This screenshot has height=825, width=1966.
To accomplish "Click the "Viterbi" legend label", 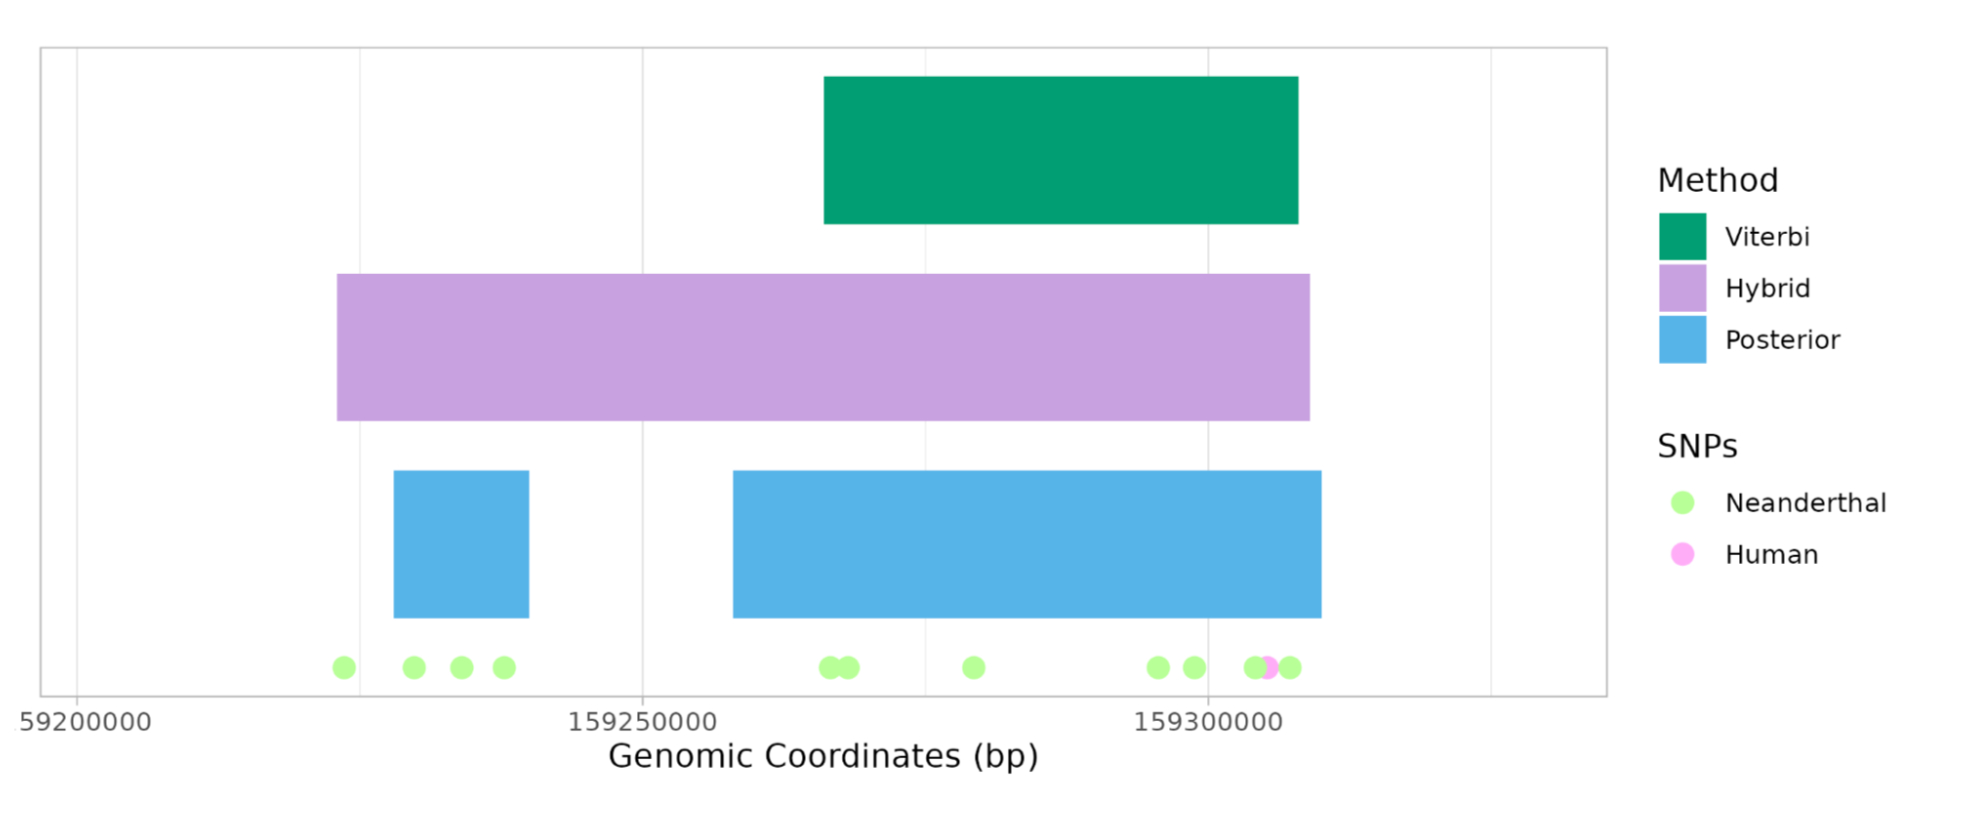I will tap(1766, 237).
